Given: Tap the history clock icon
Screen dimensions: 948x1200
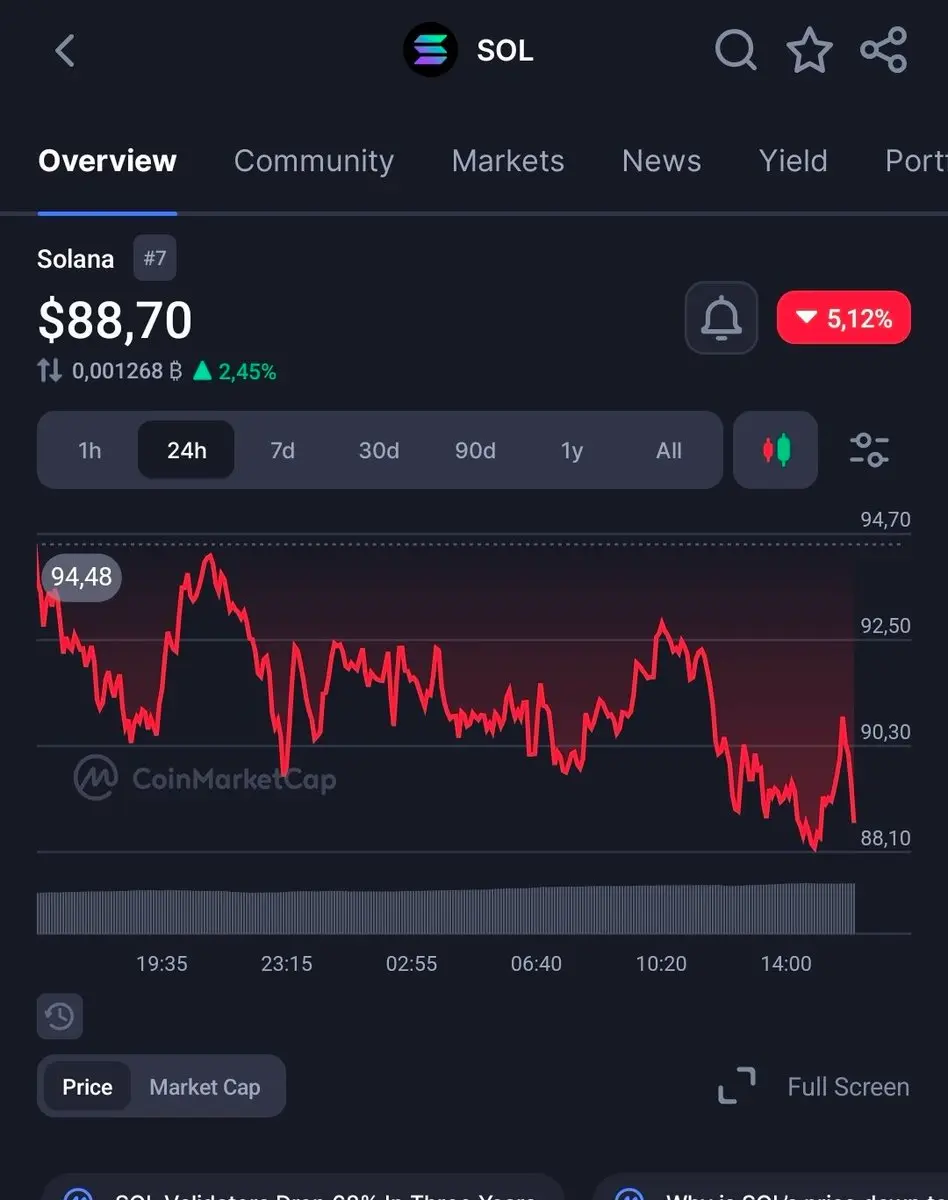Looking at the screenshot, I should [60, 1017].
